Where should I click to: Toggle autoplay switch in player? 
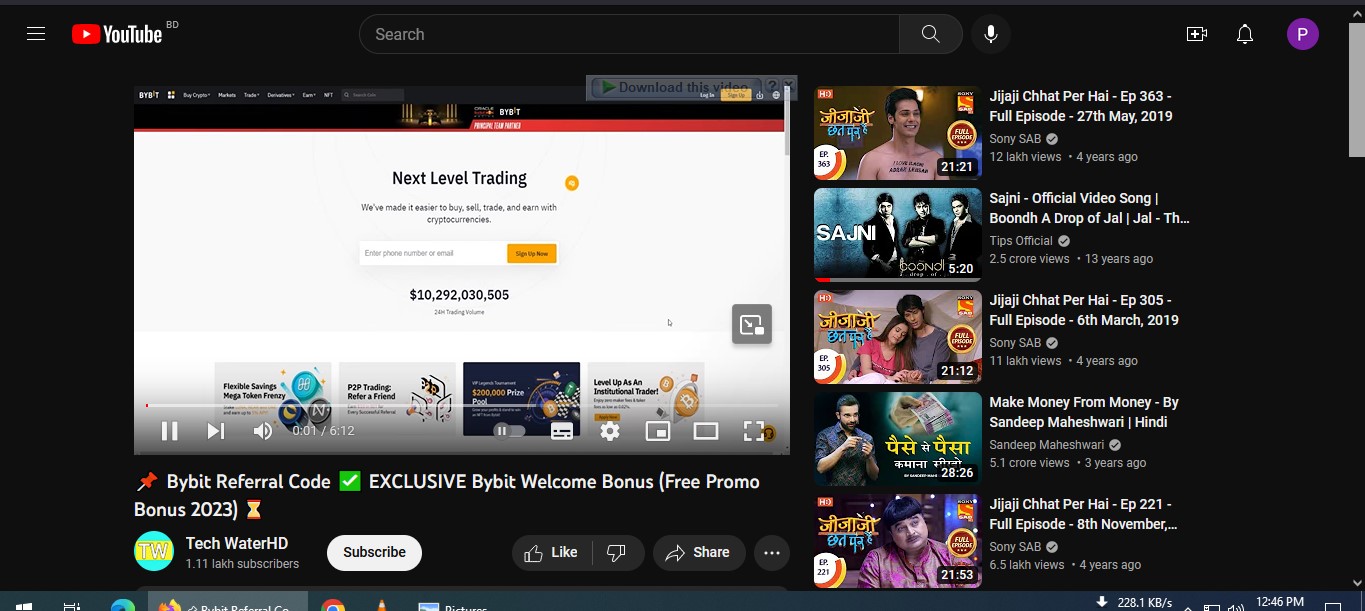(x=509, y=431)
